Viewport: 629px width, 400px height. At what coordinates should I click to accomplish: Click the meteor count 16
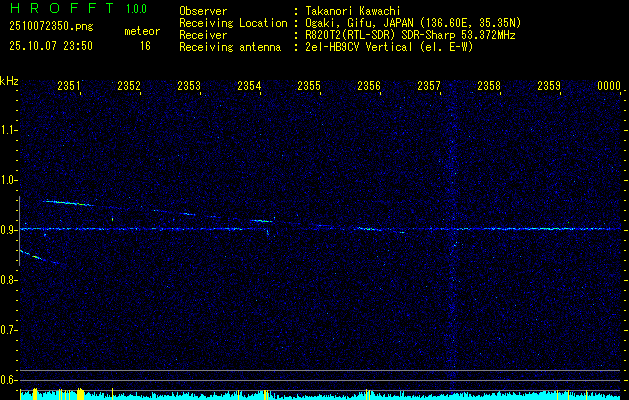click(x=145, y=46)
